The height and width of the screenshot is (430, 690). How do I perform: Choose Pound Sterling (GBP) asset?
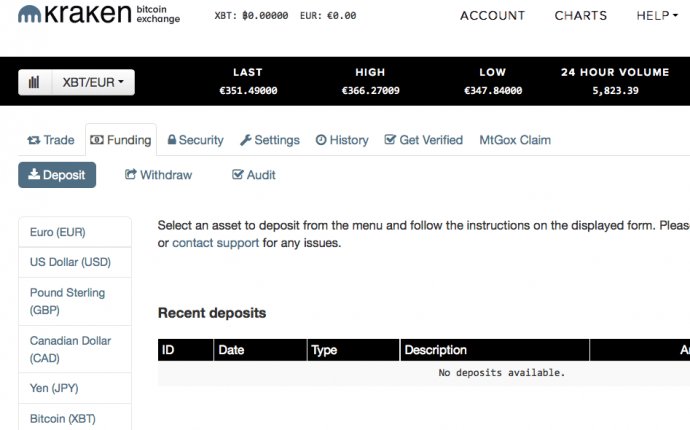(x=75, y=301)
